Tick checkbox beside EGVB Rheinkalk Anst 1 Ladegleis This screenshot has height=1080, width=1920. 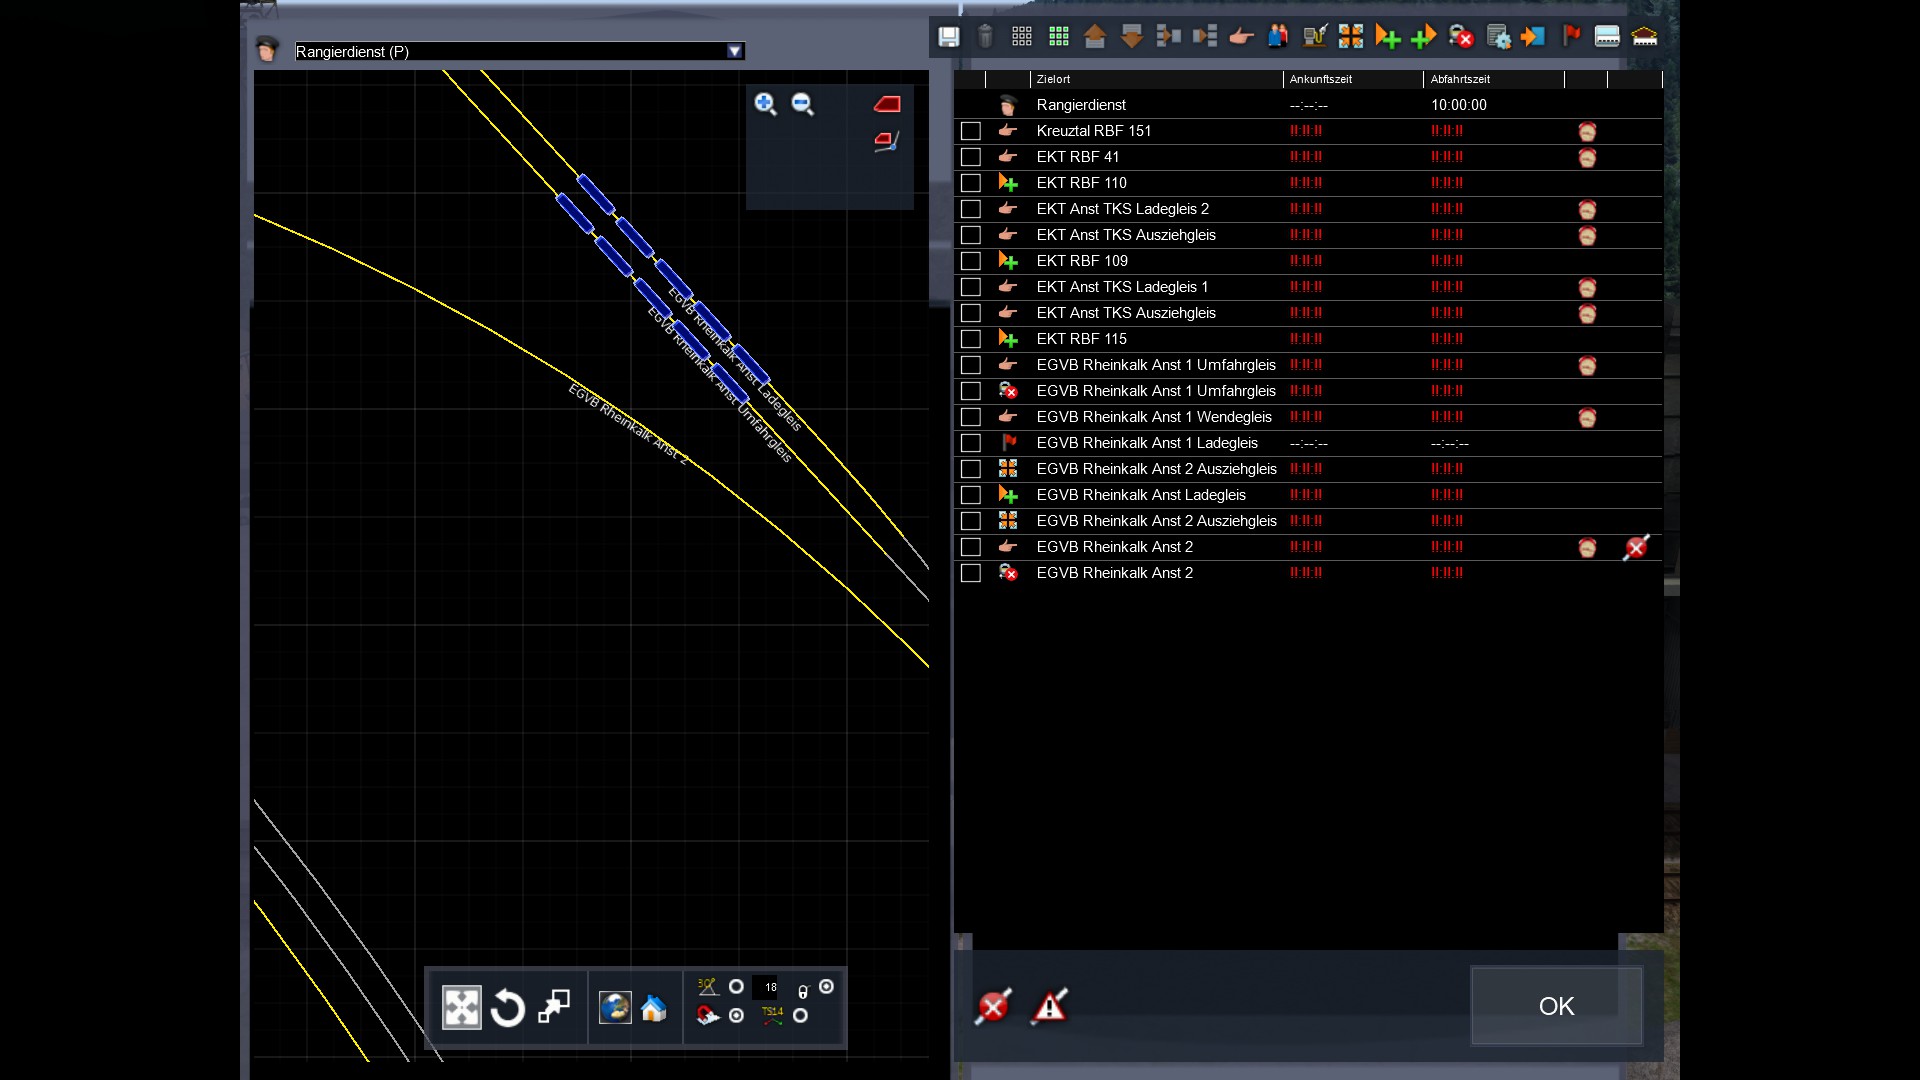[970, 443]
